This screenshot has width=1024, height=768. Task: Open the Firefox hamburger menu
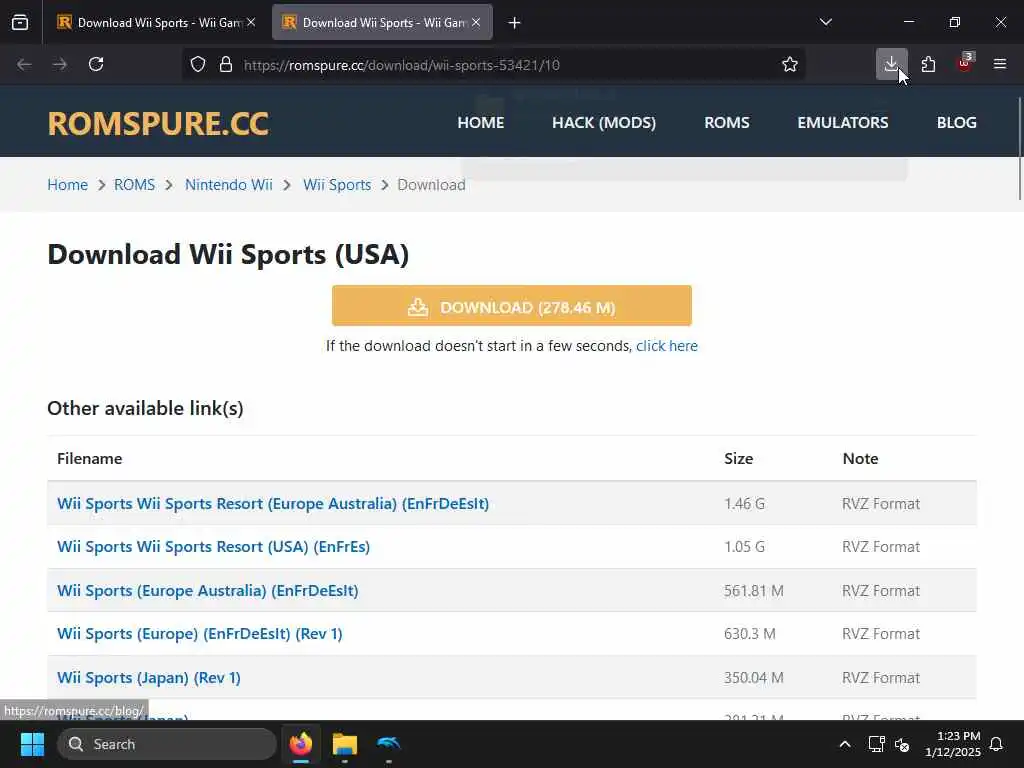[1000, 64]
